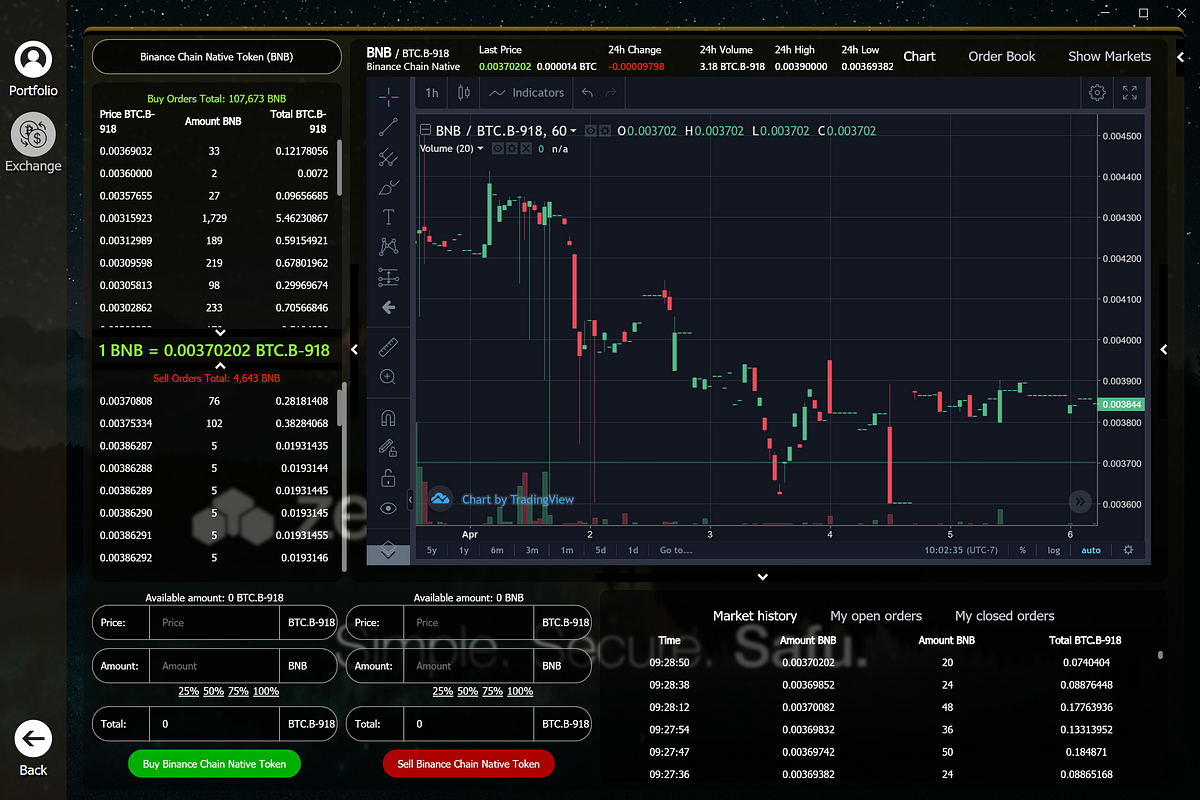Set chart range to 5d
Screen dimensions: 1200x800
600,550
